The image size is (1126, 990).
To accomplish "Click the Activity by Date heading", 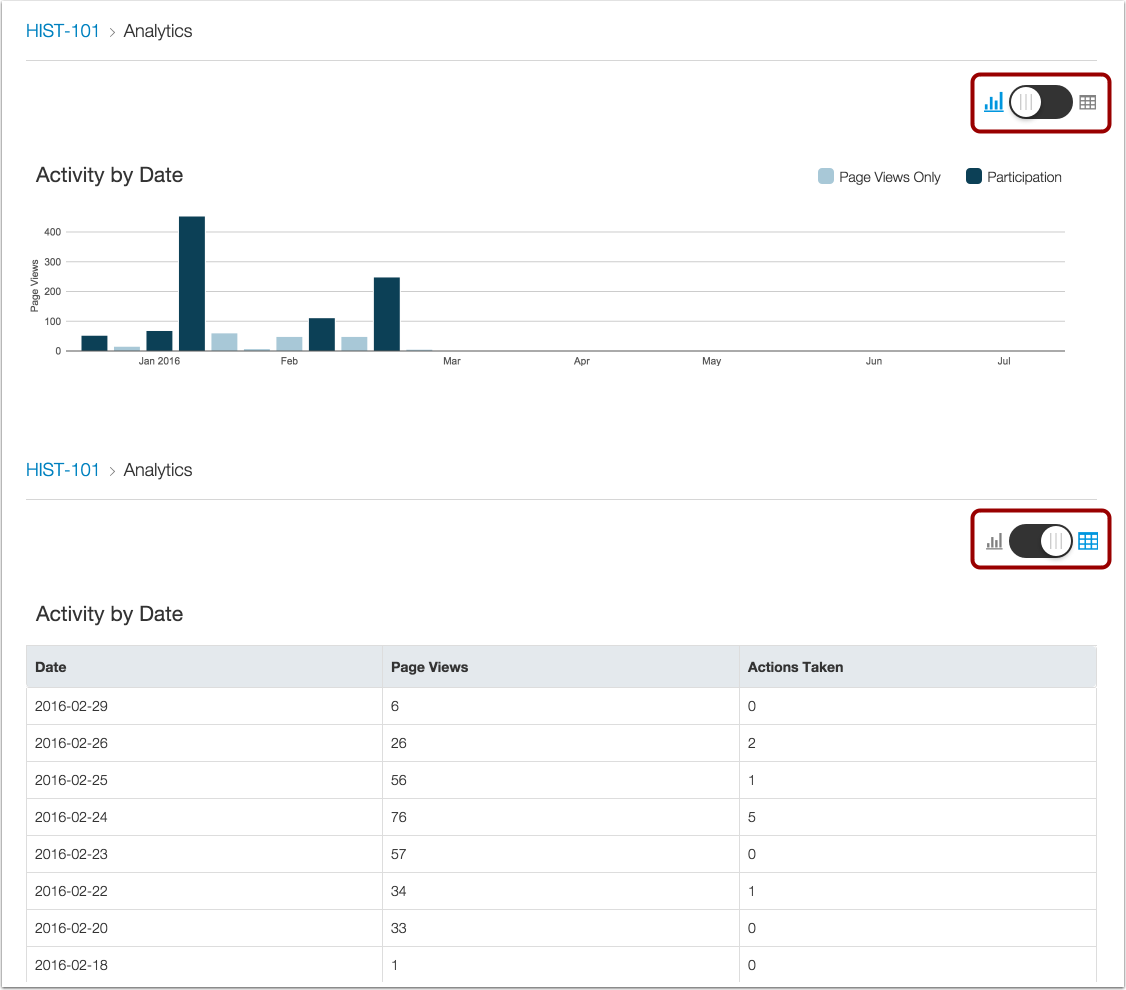I will click(109, 175).
